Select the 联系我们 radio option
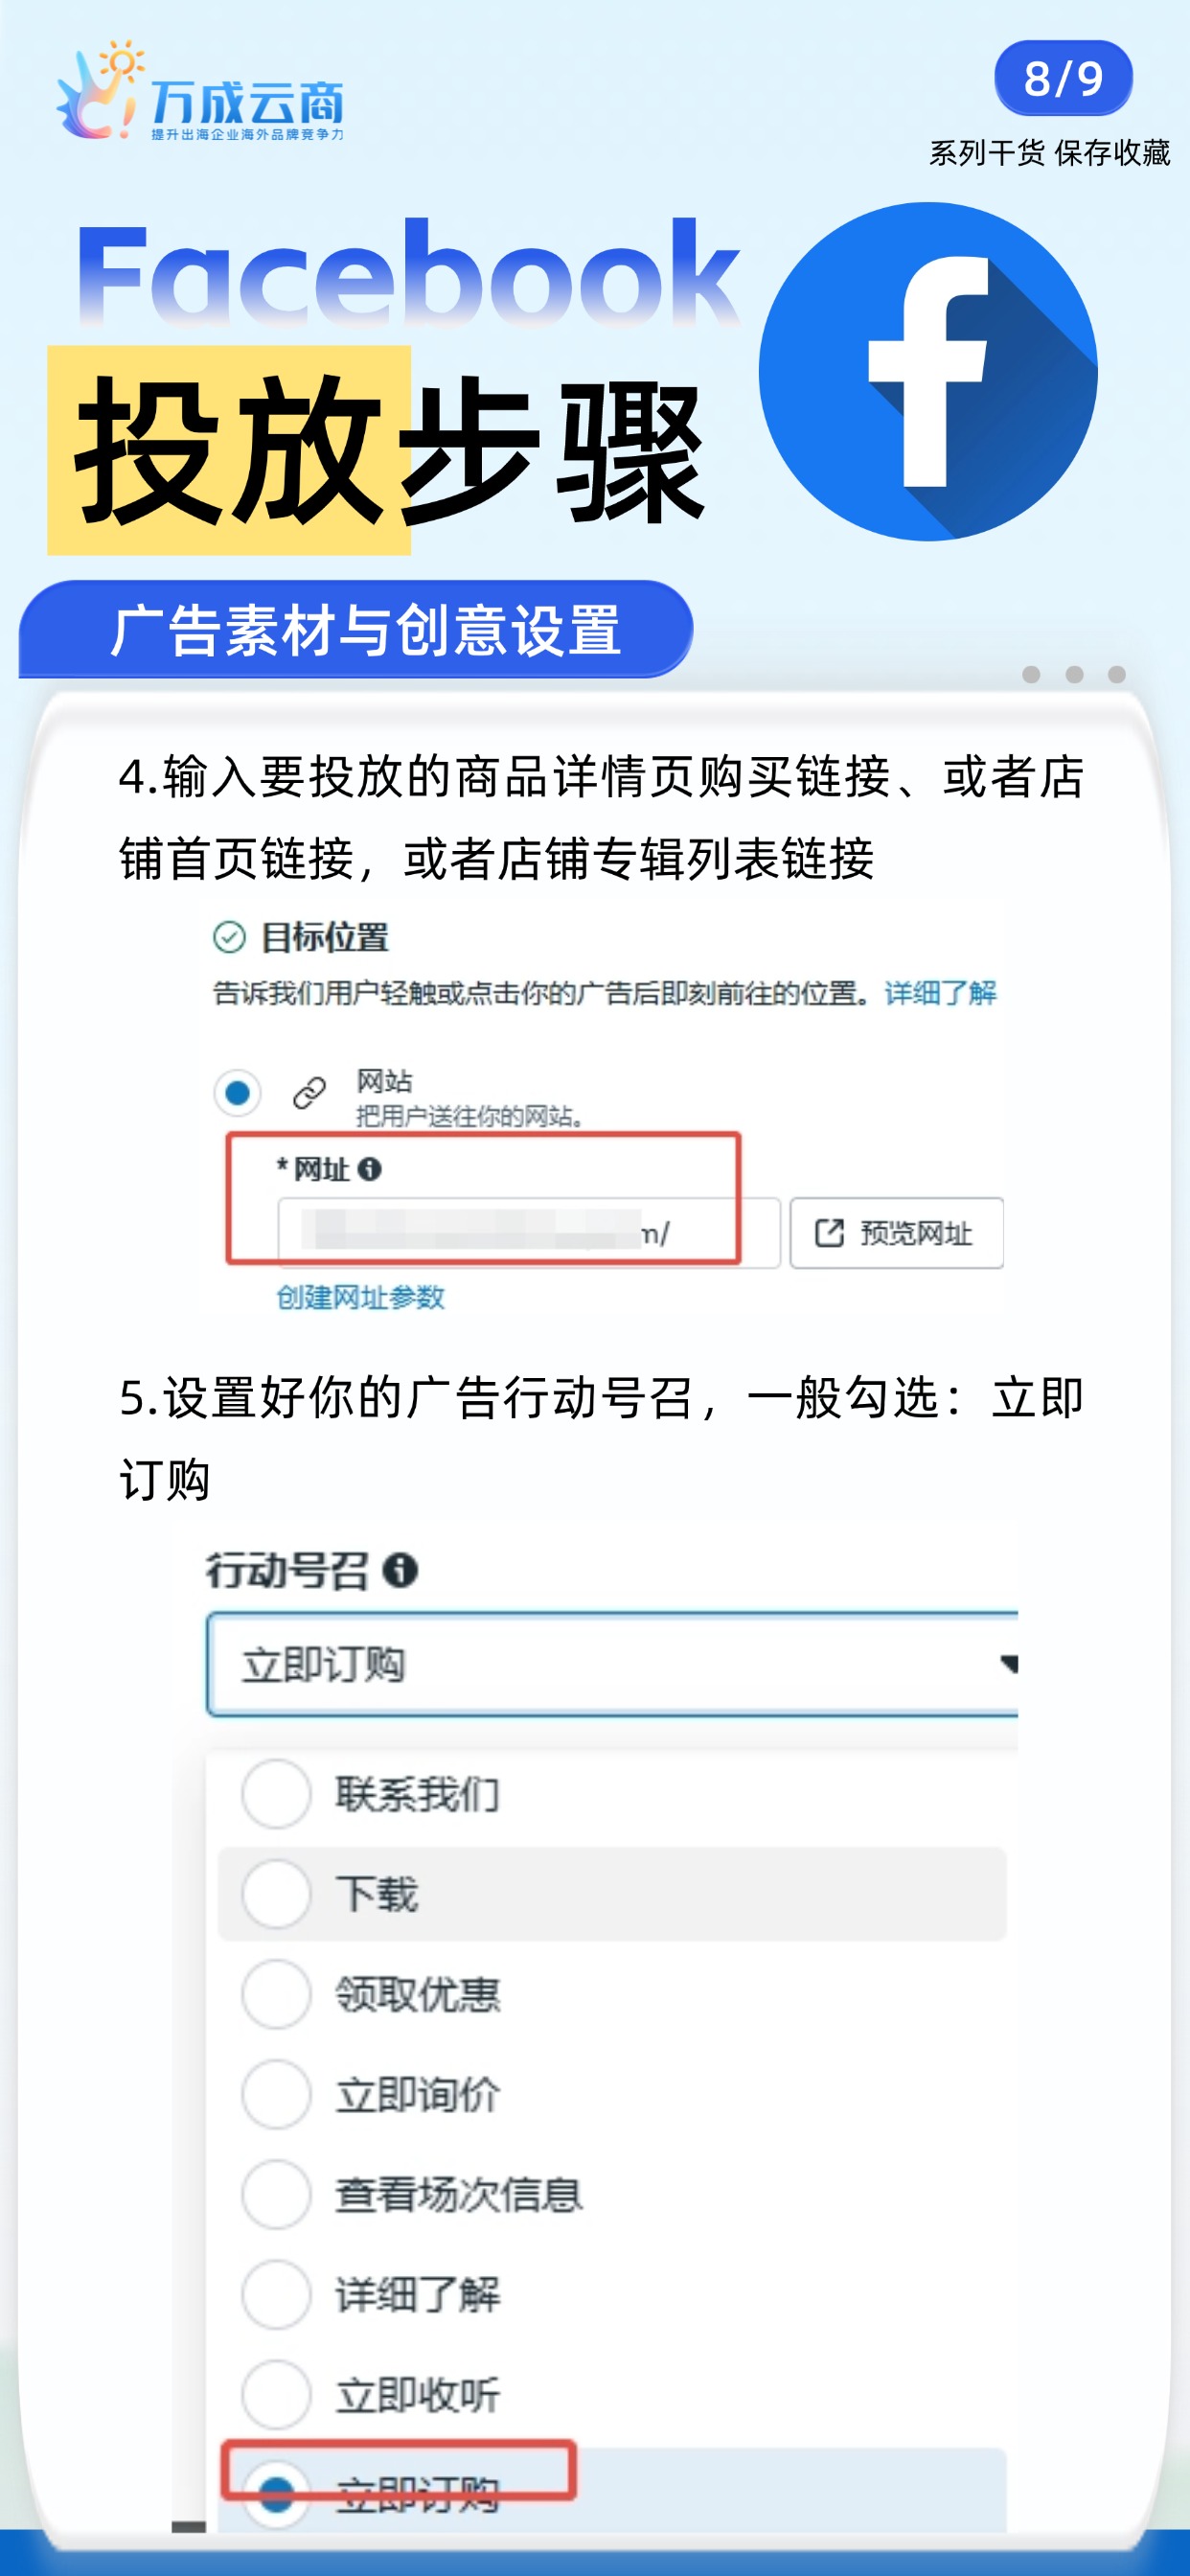The image size is (1190, 2576). click(276, 1793)
